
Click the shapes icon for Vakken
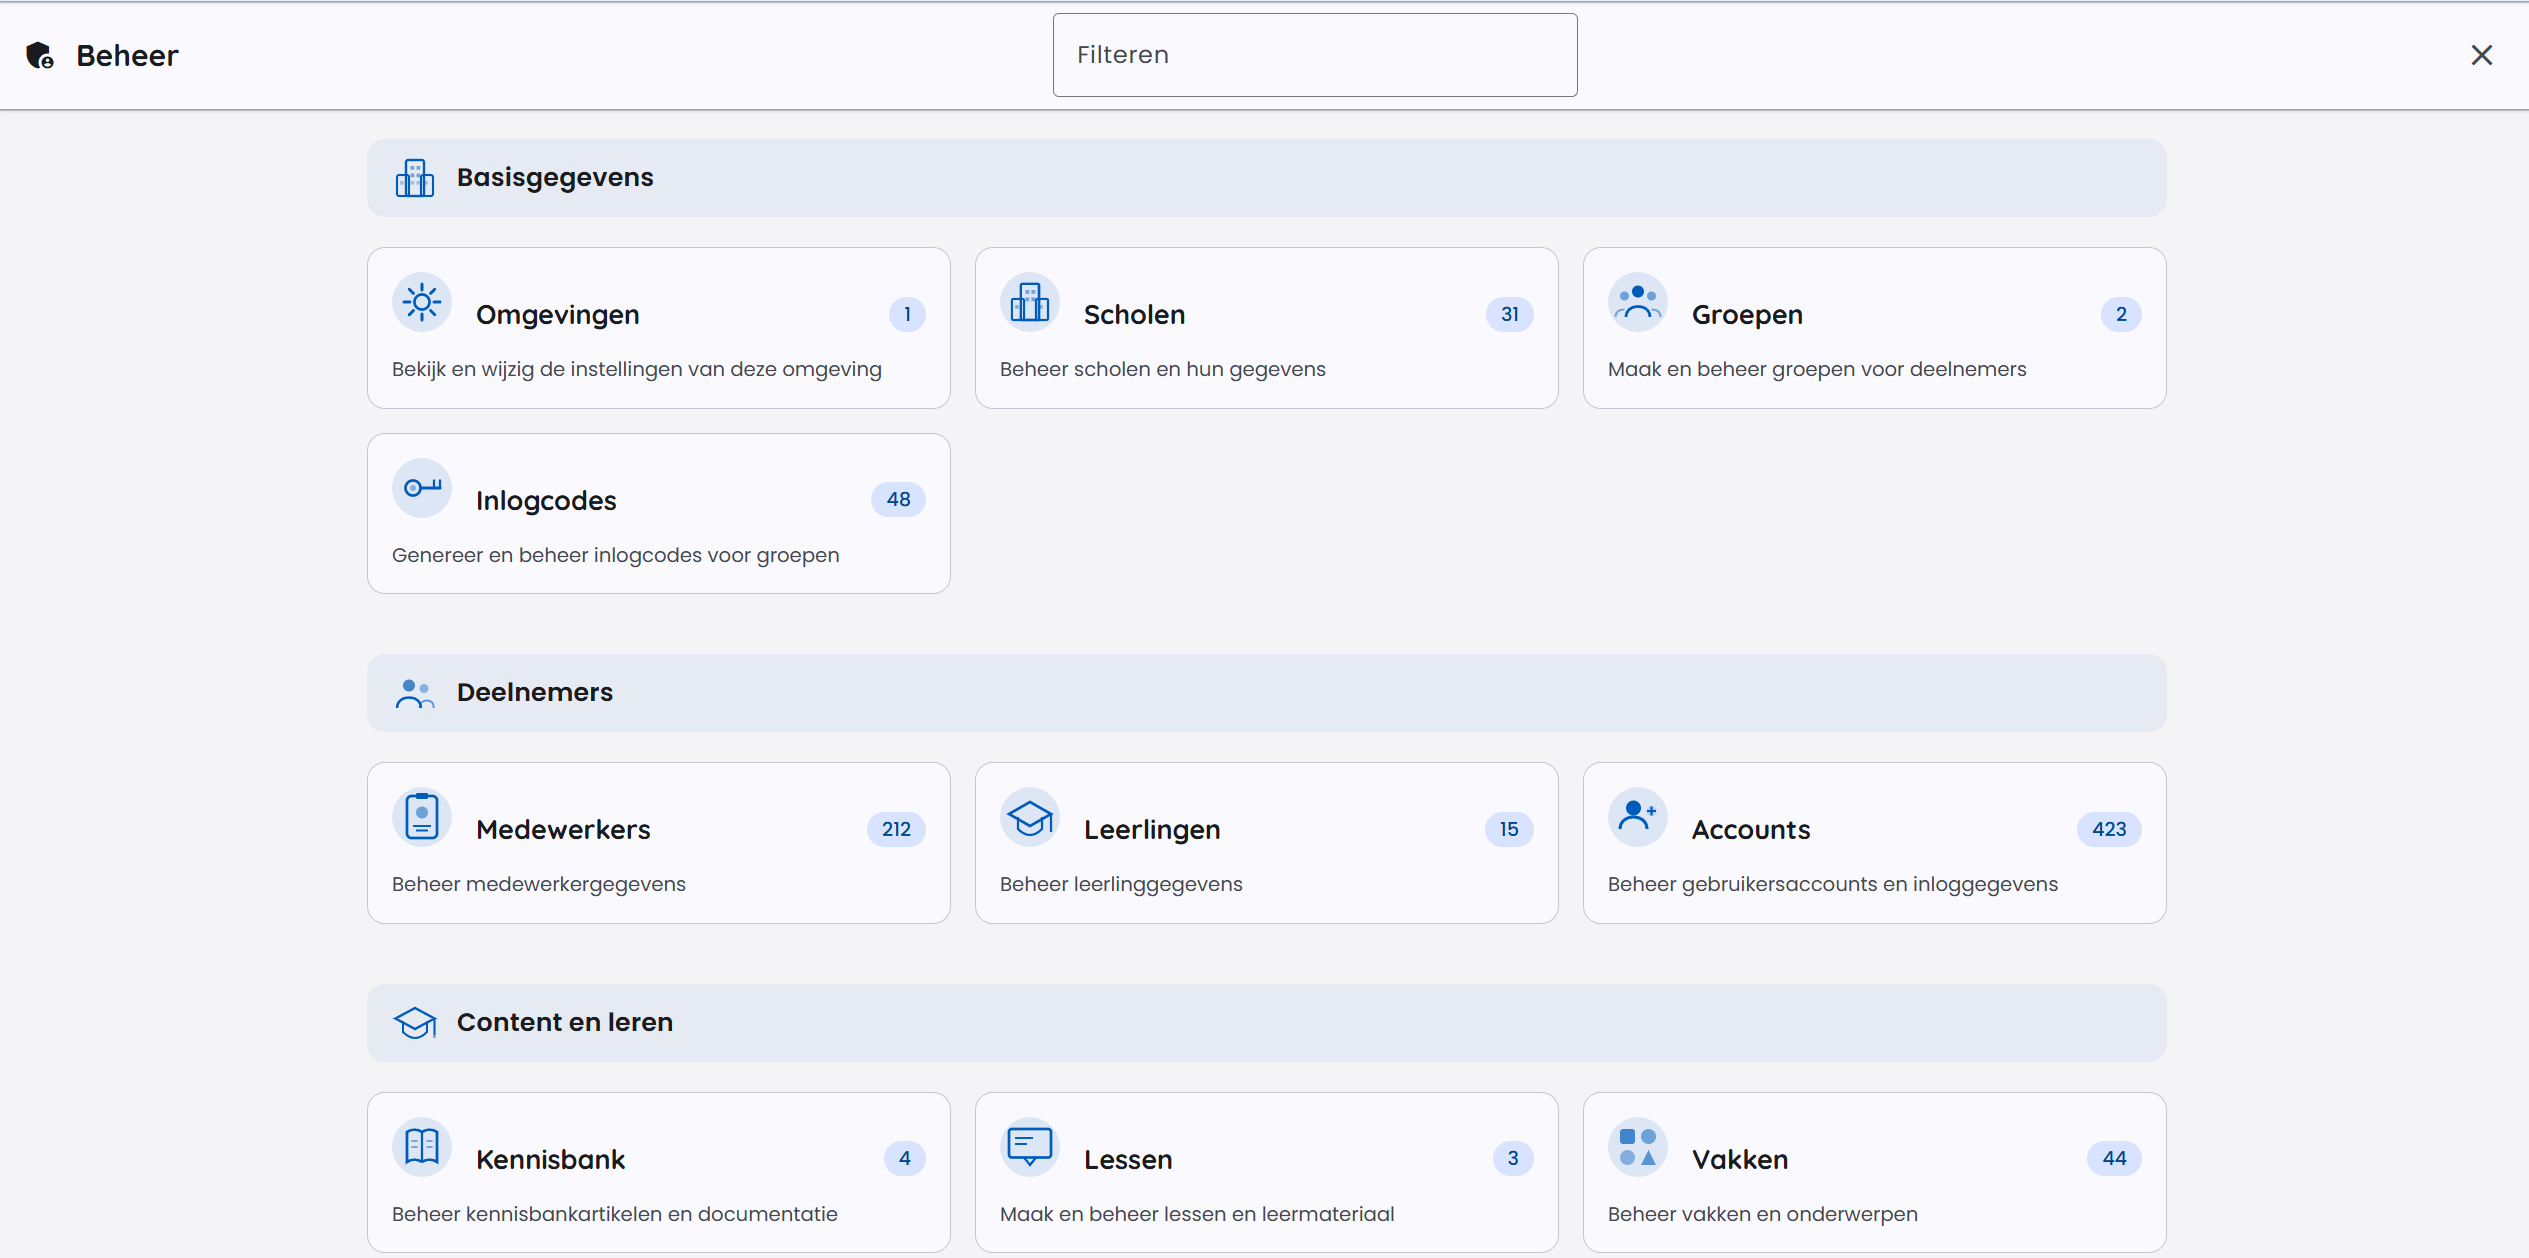point(1637,1147)
